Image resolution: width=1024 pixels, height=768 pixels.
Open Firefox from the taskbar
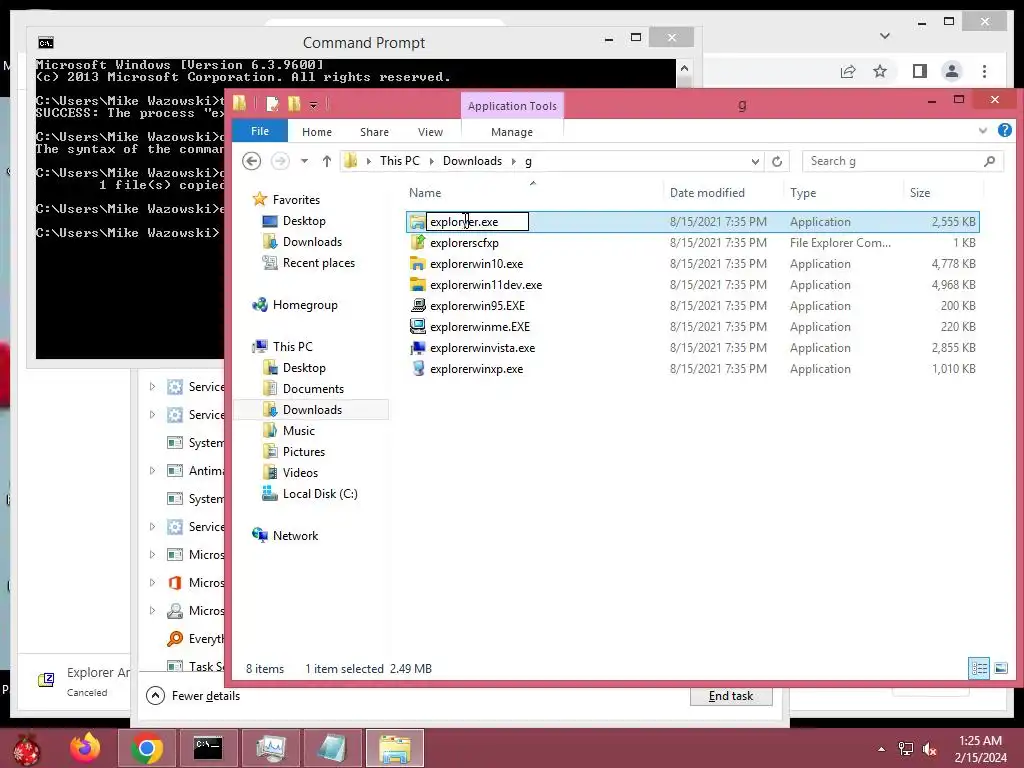tap(85, 748)
